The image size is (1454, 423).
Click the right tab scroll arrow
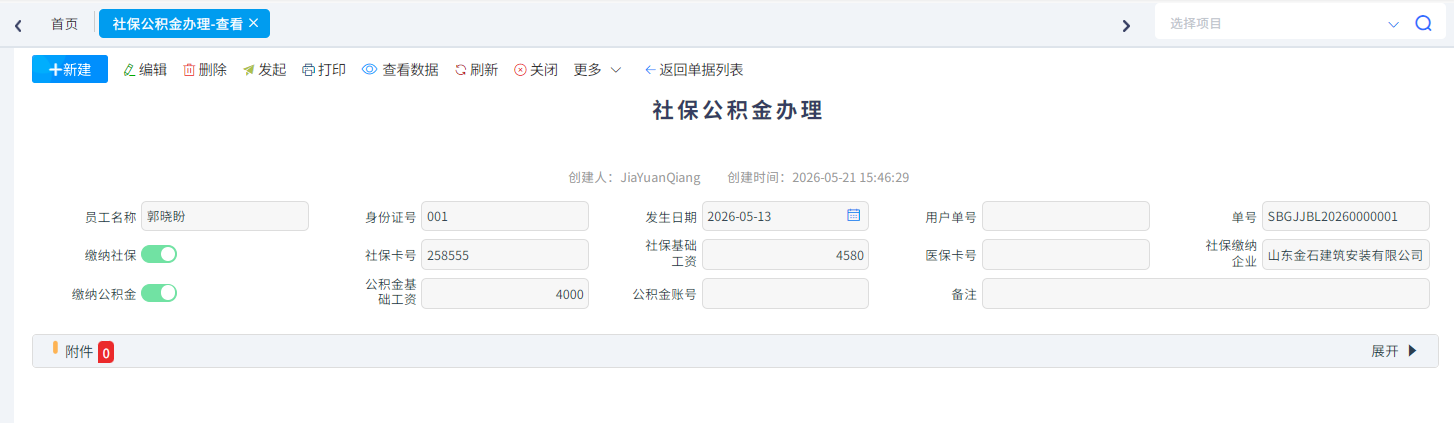1126,25
